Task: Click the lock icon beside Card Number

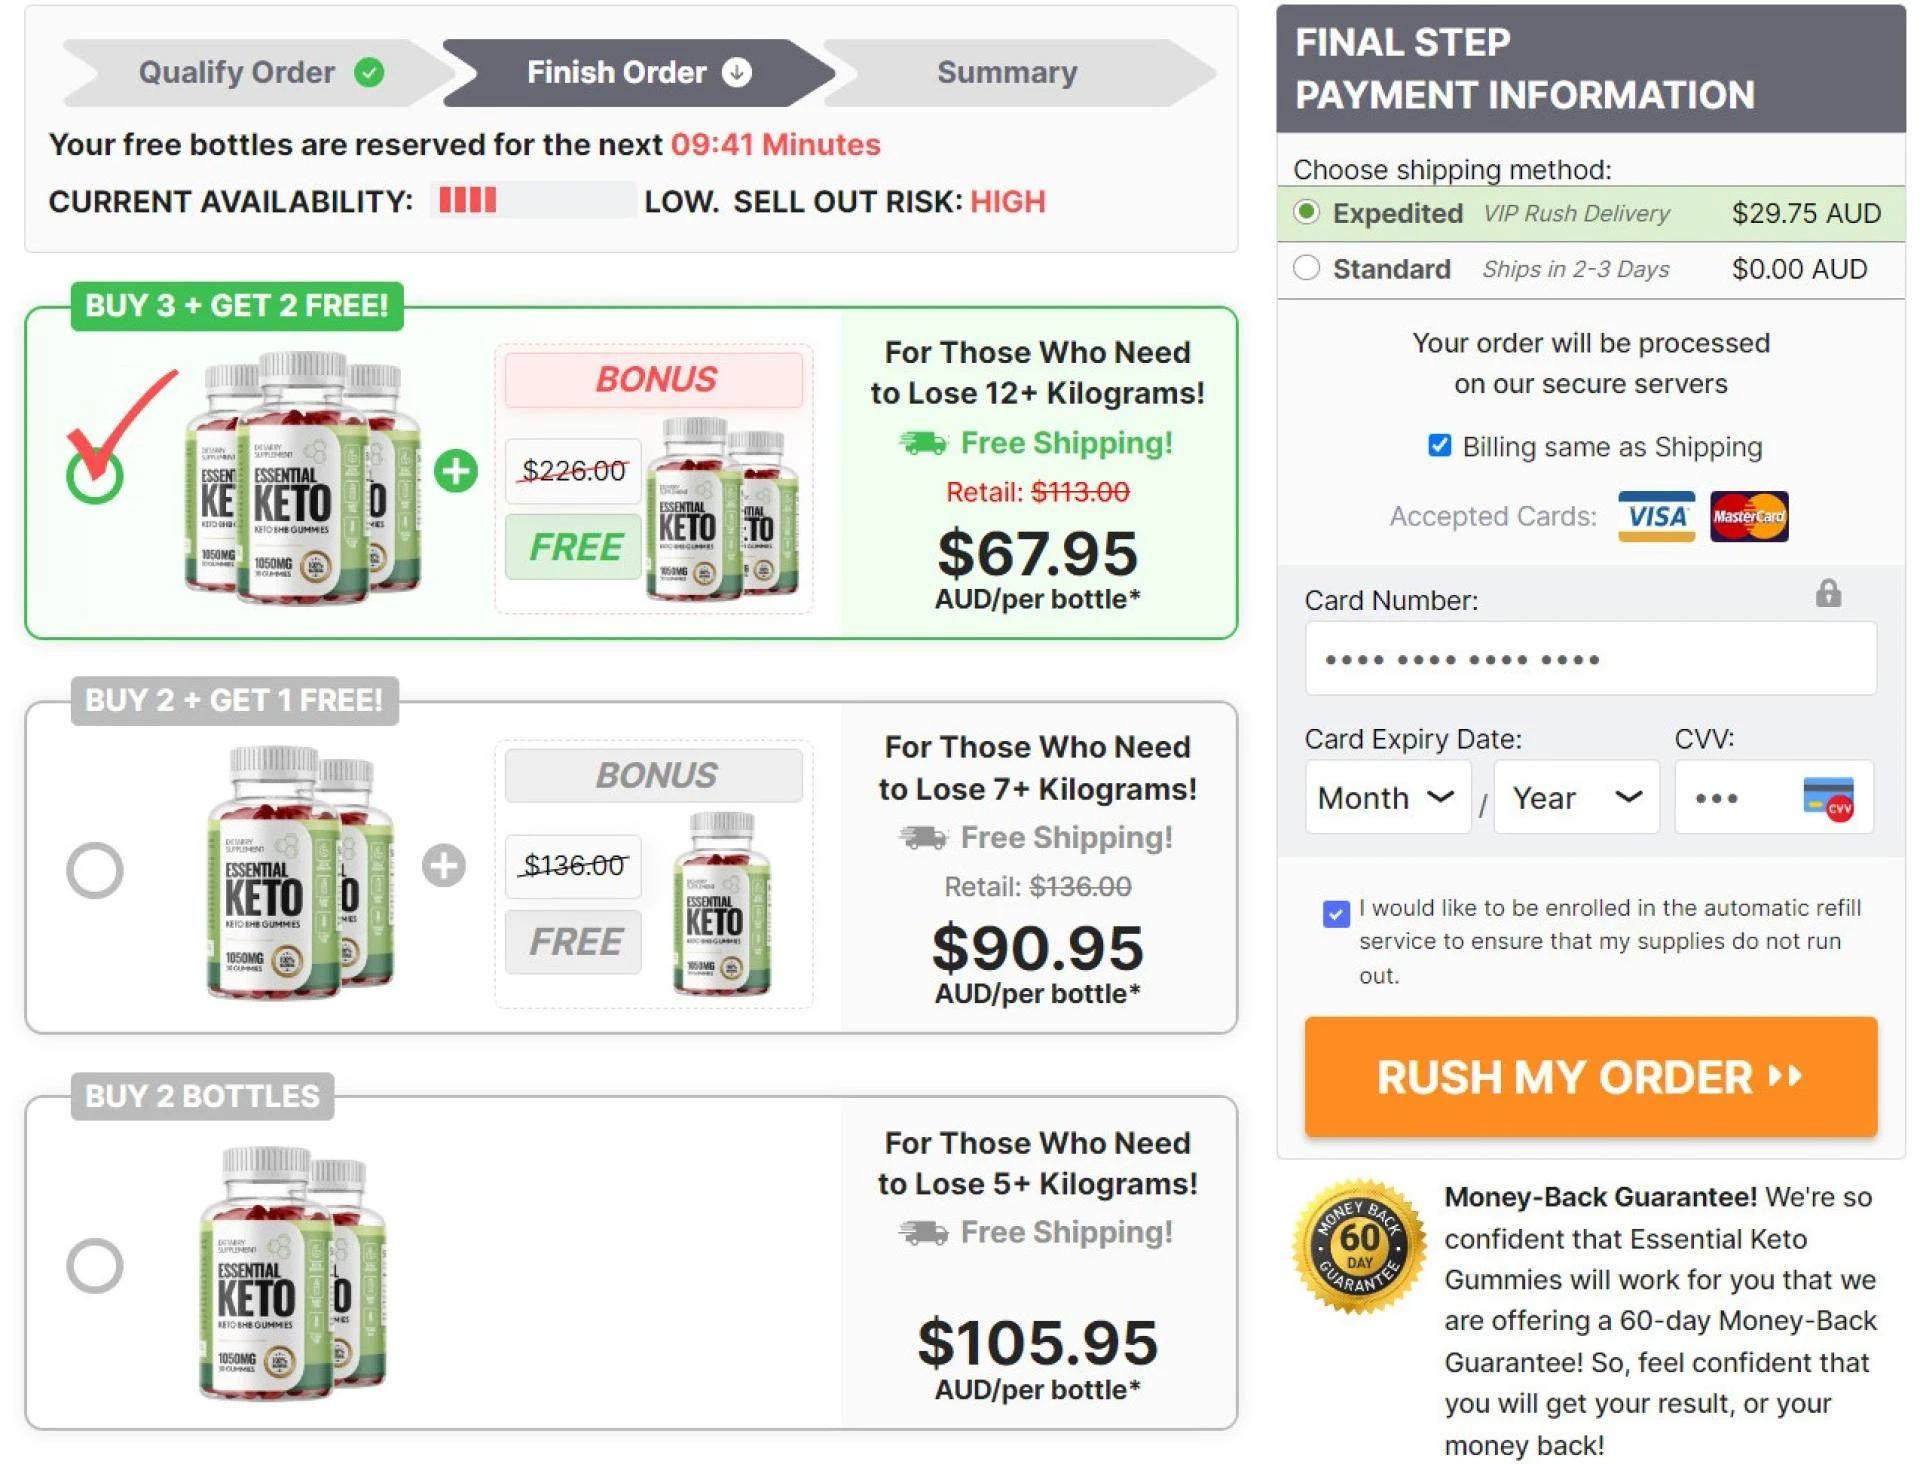Action: [x=1829, y=594]
